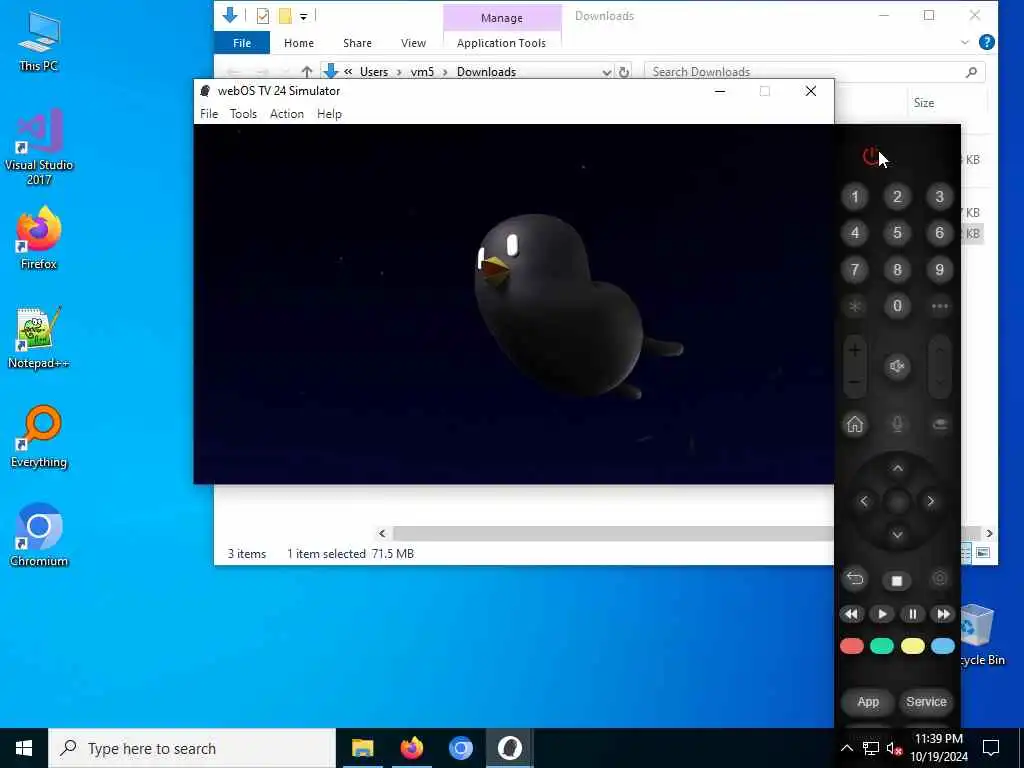Click the left arrow on the D-pad
Screen dimensions: 1024x768
click(x=864, y=501)
